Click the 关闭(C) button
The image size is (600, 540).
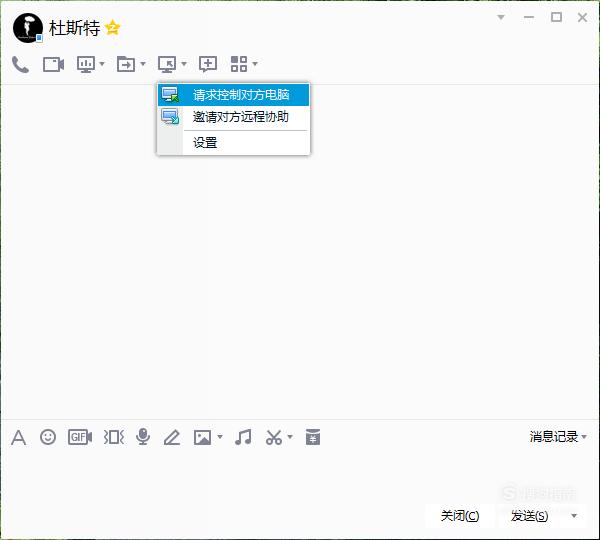click(x=460, y=516)
